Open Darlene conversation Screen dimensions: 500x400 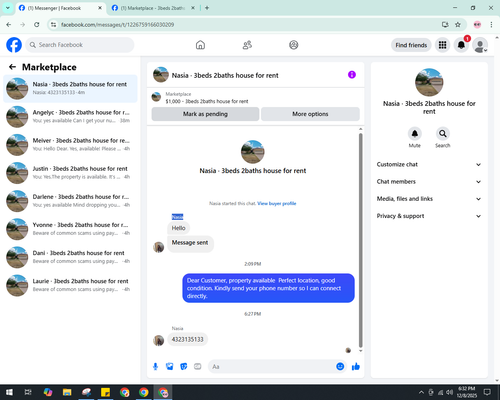click(x=70, y=201)
